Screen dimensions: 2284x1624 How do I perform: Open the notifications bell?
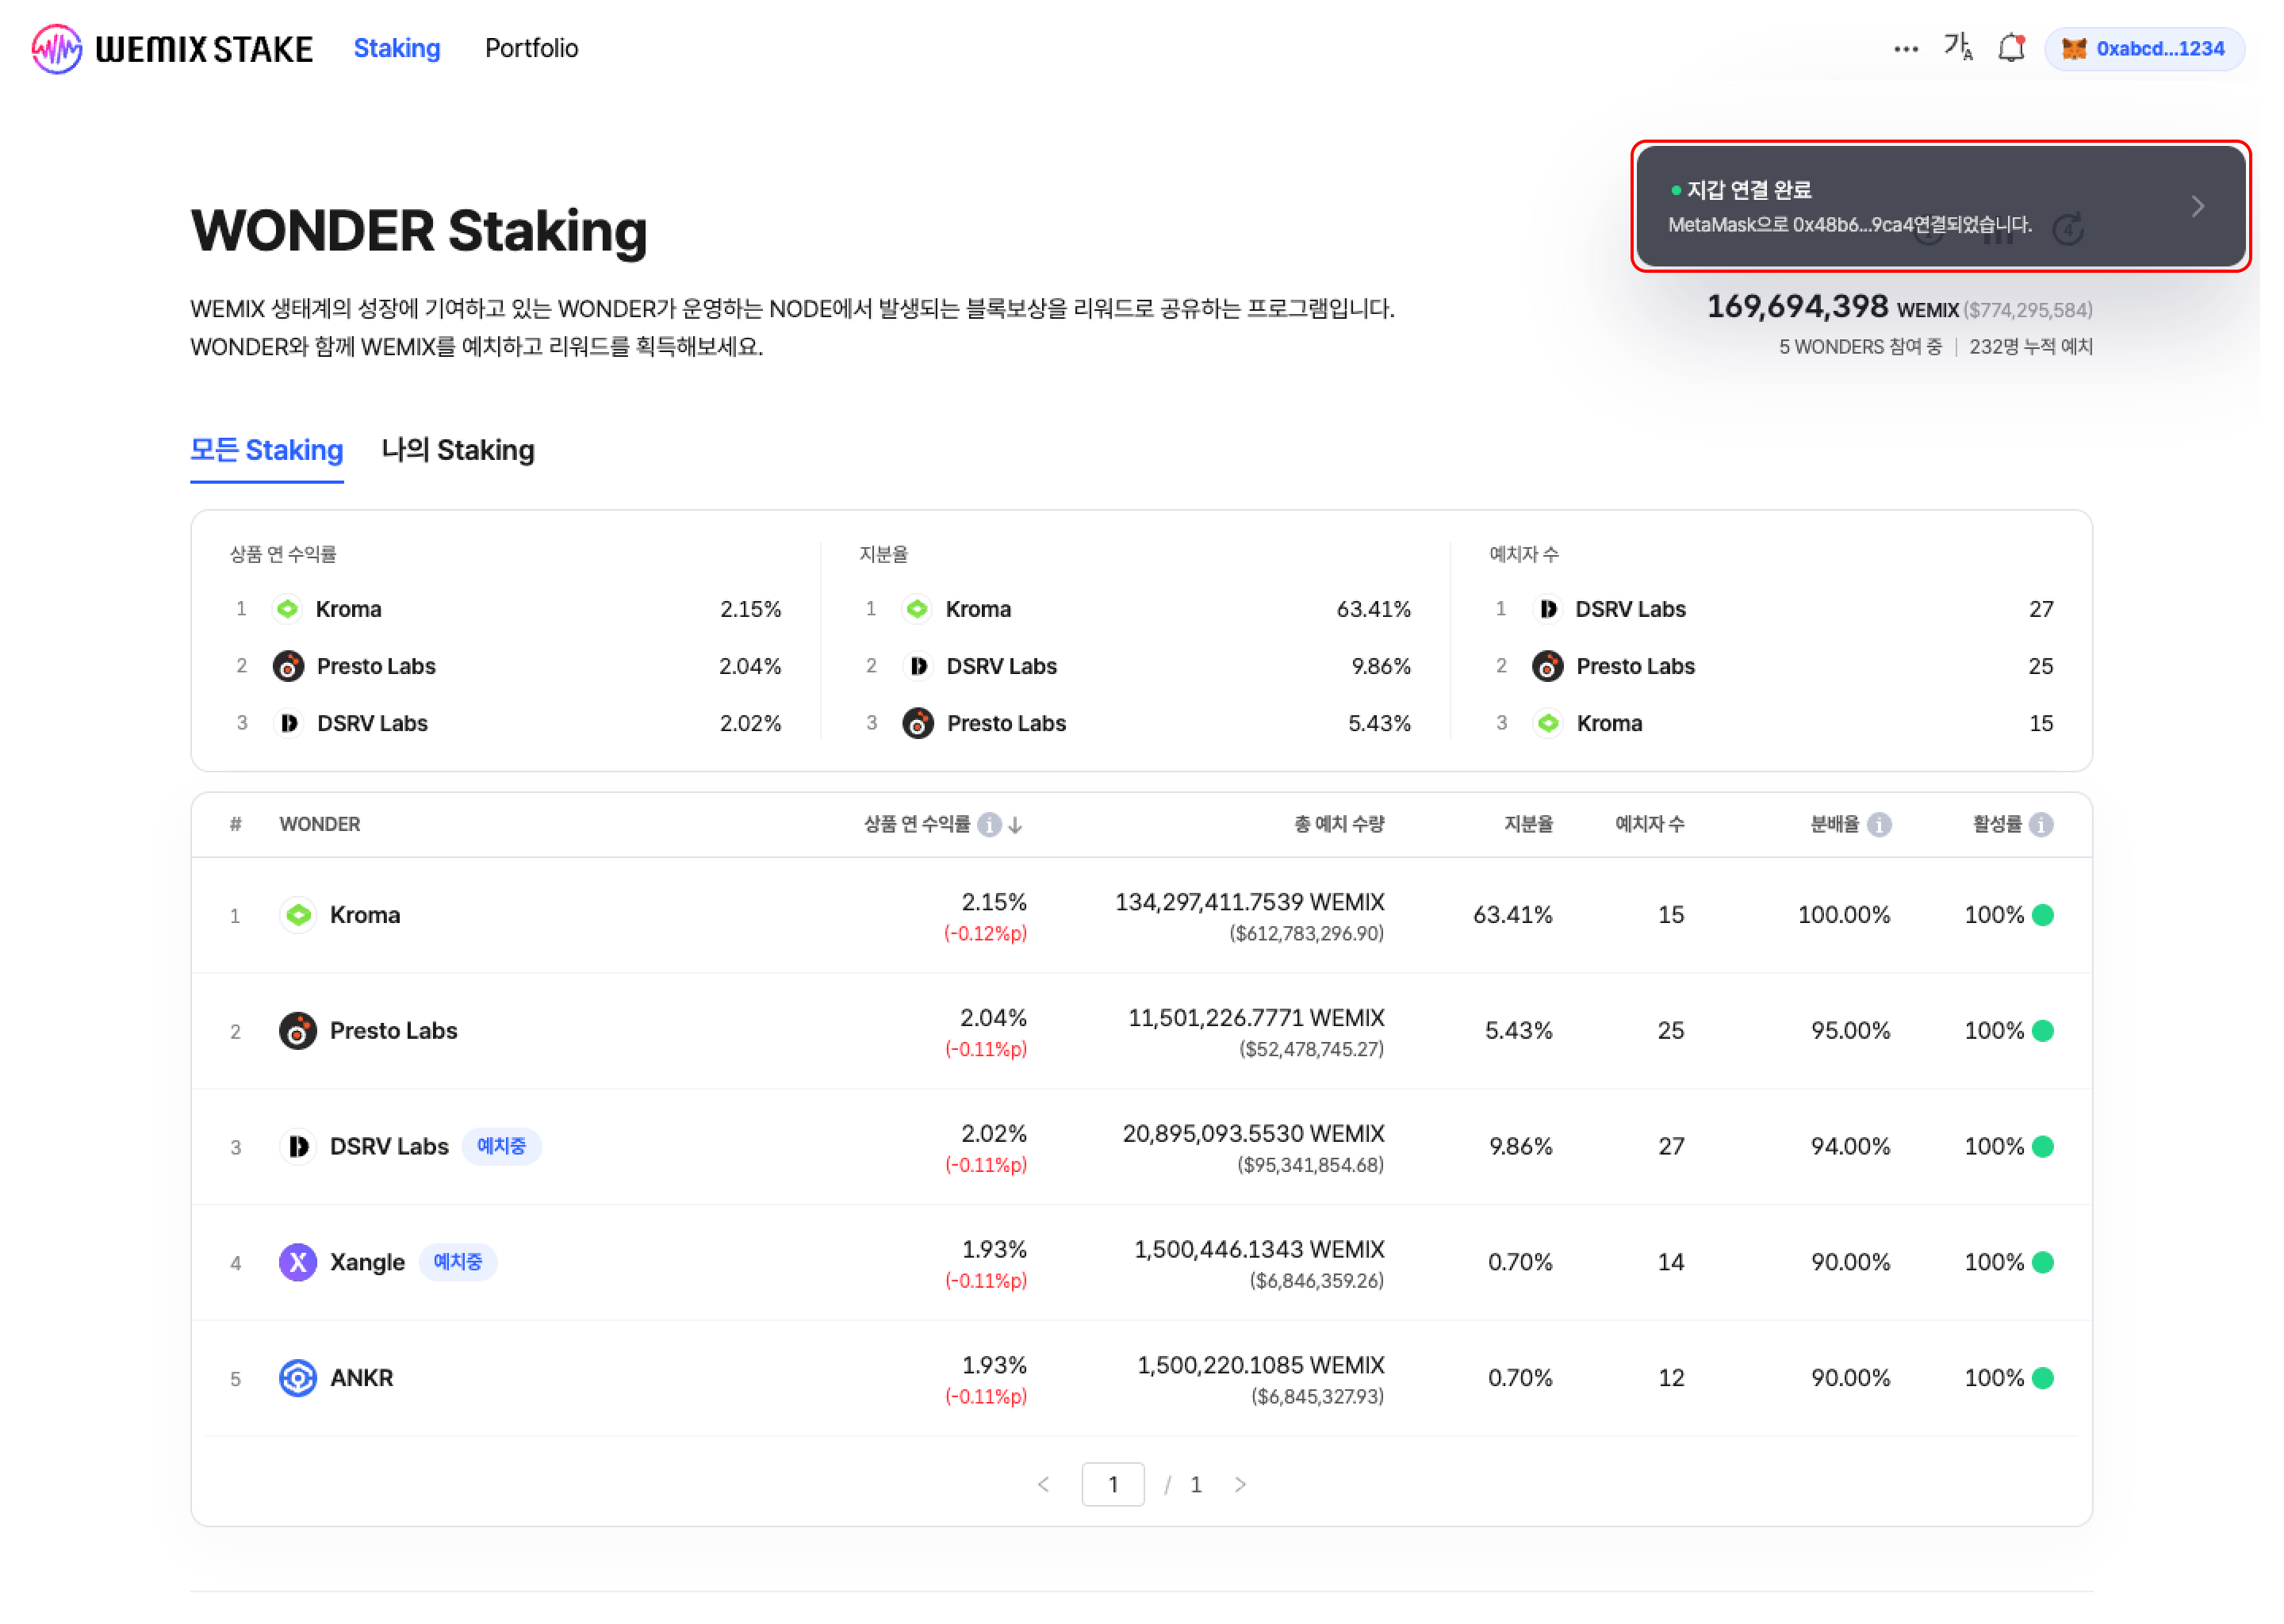tap(2010, 48)
